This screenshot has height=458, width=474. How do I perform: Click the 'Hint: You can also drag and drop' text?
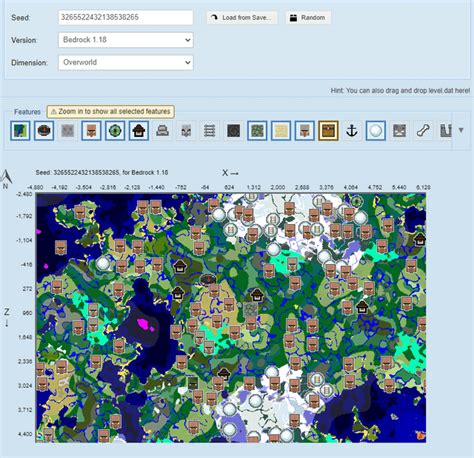point(400,90)
